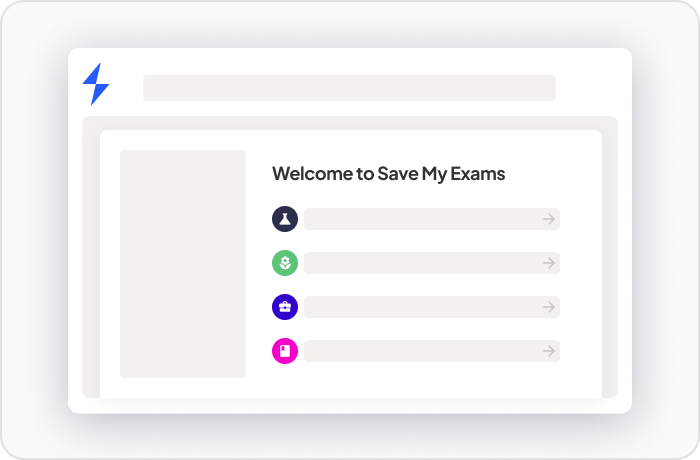Open the gray bar next to flower icon

click(x=432, y=263)
